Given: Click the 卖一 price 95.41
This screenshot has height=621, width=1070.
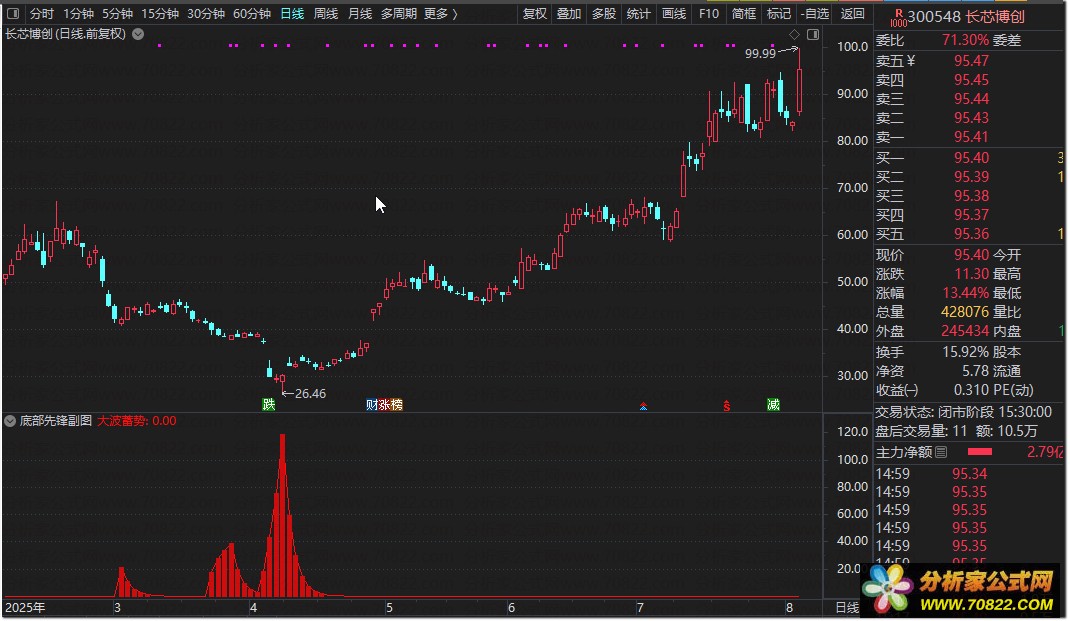Looking at the screenshot, I should coord(971,137).
